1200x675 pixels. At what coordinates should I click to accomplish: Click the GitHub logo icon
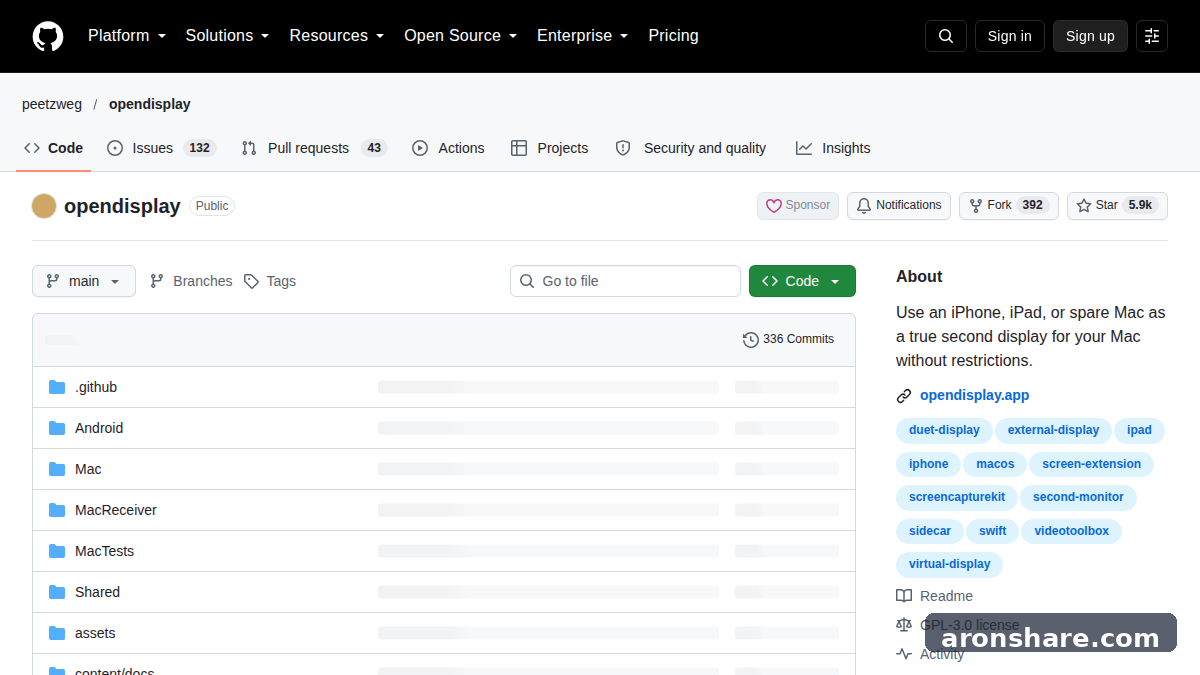[x=48, y=36]
